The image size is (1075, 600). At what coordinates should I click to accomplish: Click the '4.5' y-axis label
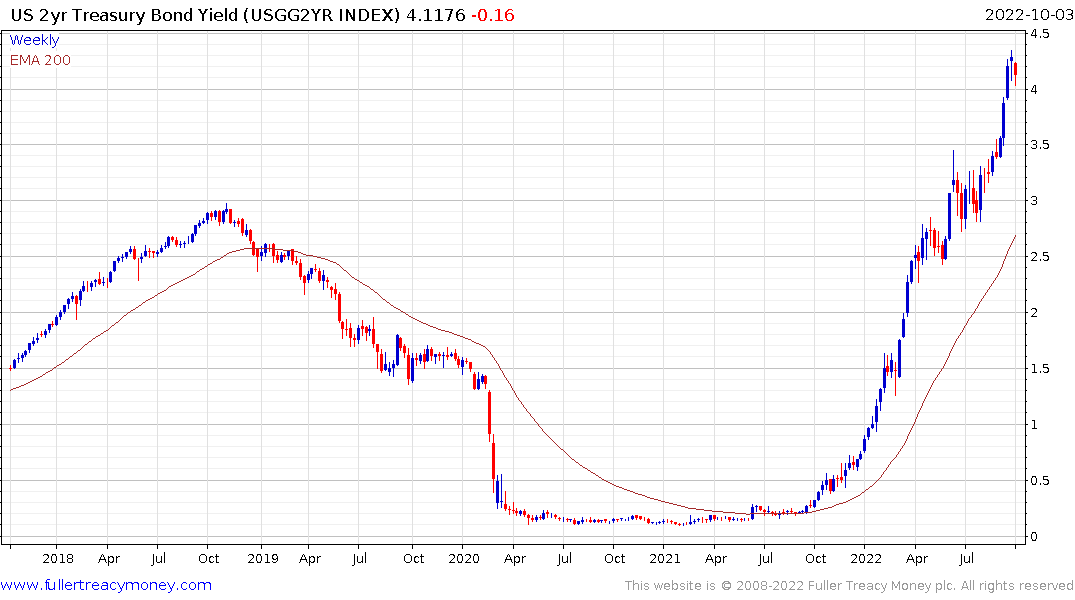pos(1039,34)
